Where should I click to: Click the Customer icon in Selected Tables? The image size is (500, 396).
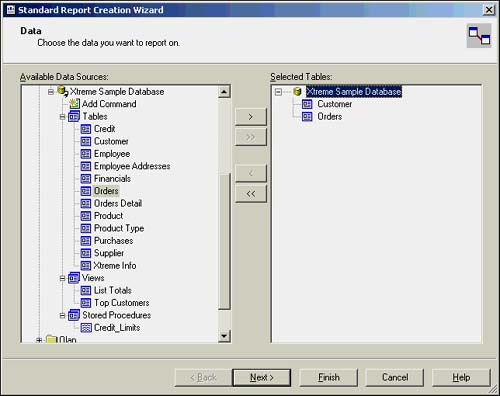point(307,104)
